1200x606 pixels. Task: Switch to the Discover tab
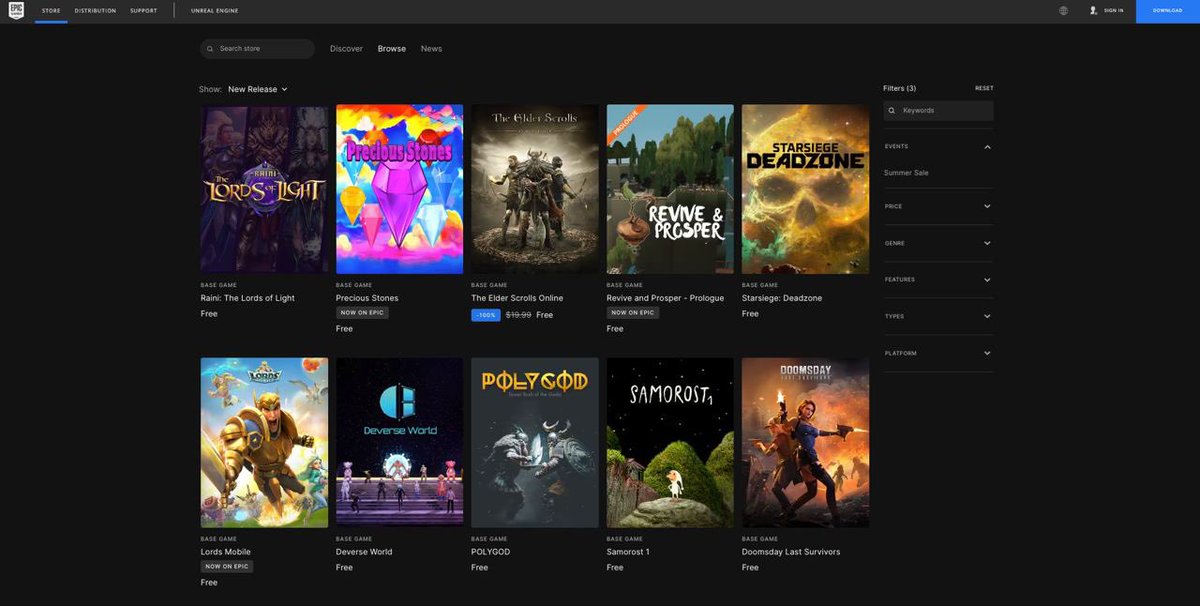346,49
